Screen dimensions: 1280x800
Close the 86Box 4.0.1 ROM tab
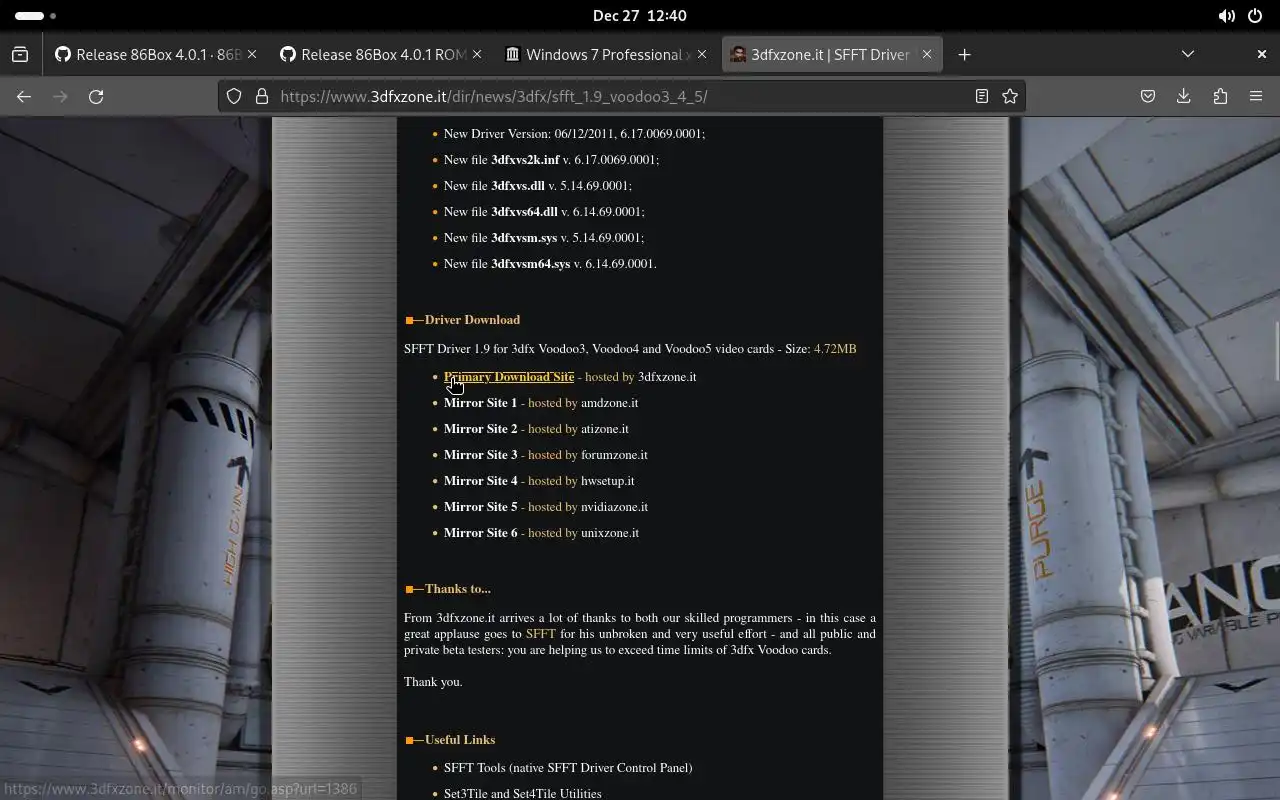click(x=477, y=54)
